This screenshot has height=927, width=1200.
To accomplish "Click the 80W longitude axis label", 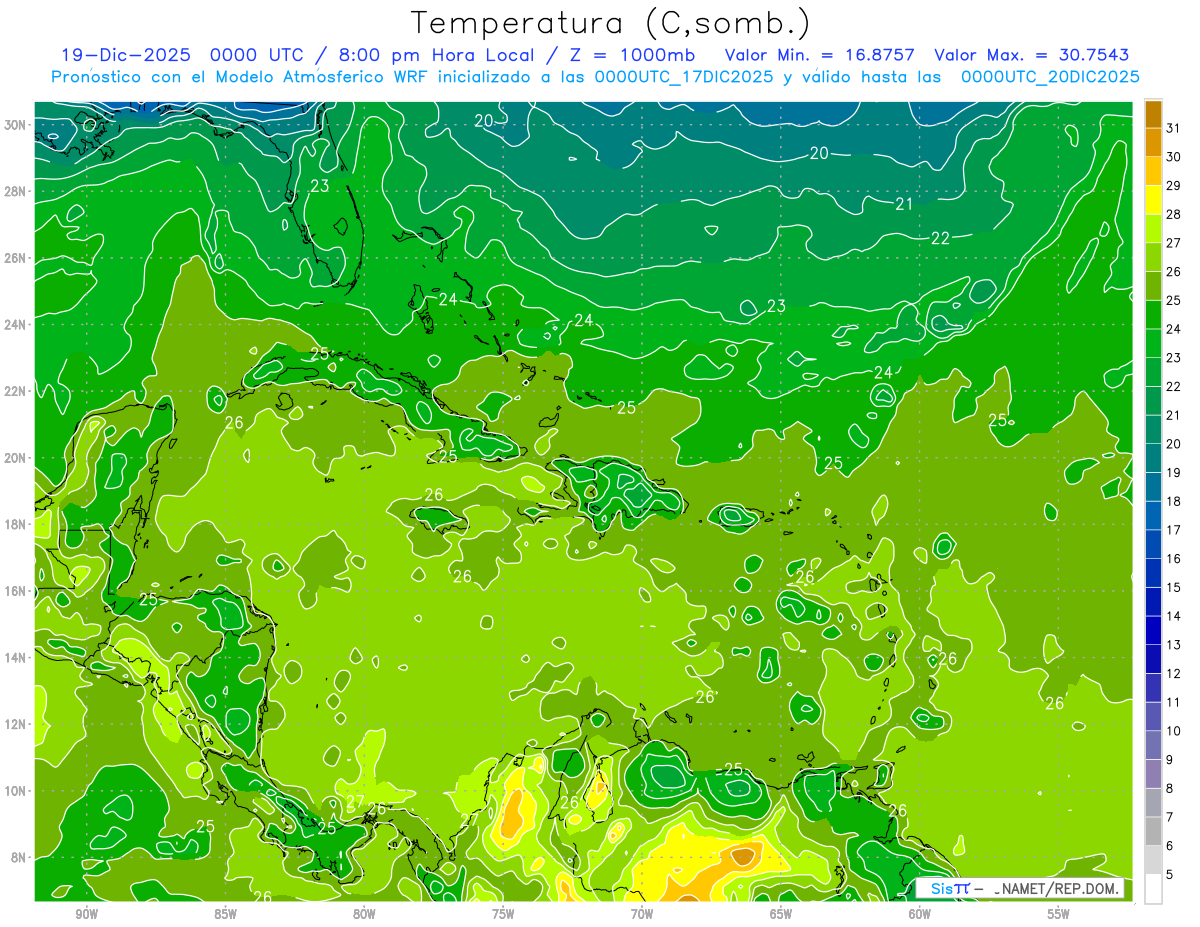I will (364, 914).
